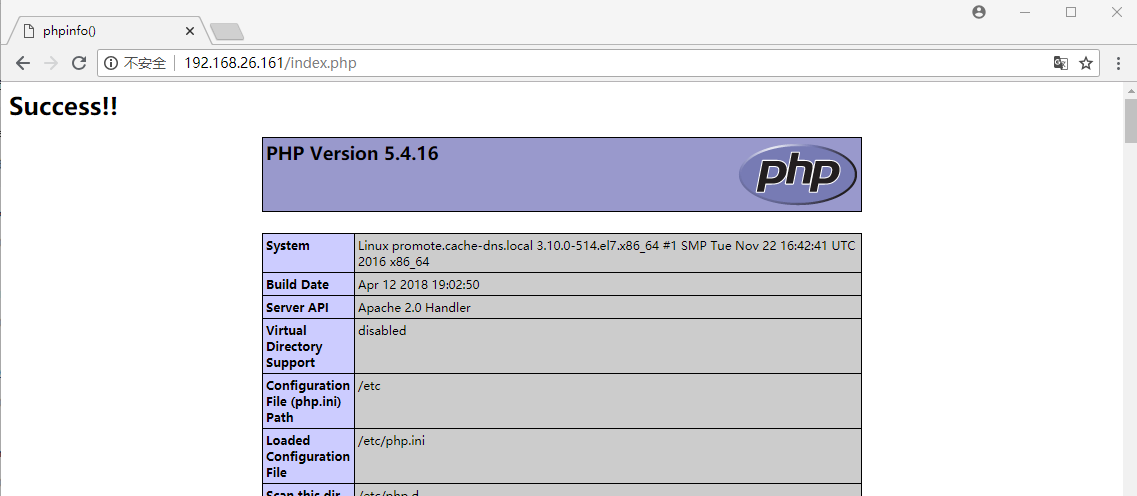Open site info via the insecure icon
1137x496 pixels.
tap(111, 63)
